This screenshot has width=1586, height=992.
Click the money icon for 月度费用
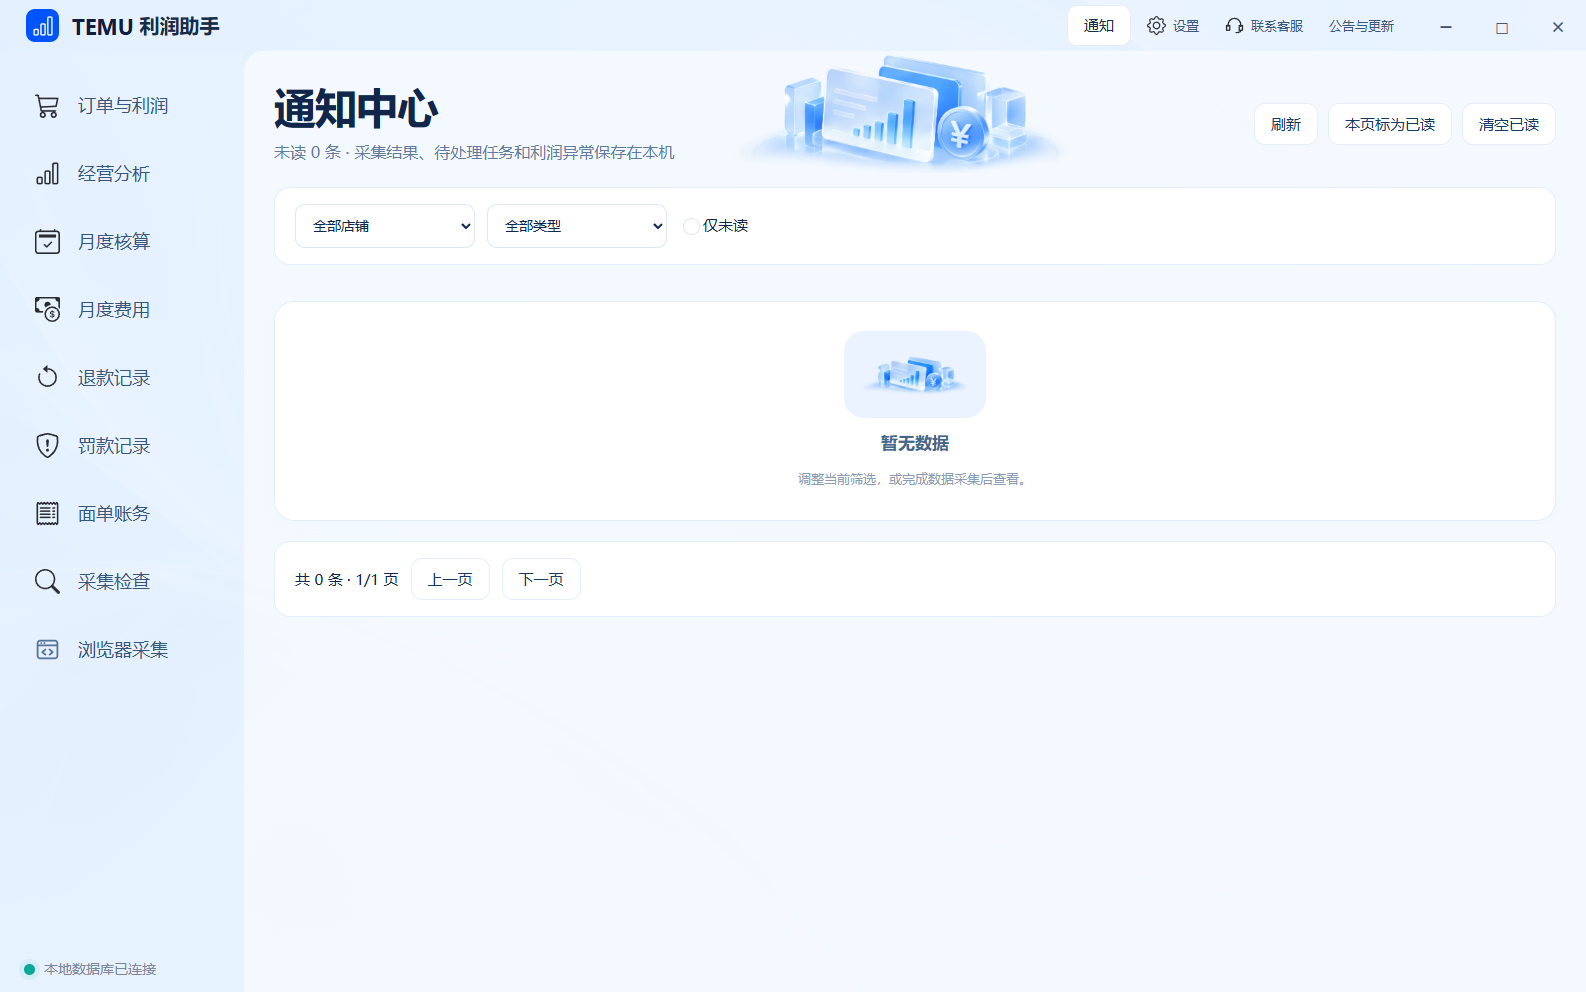[47, 310]
